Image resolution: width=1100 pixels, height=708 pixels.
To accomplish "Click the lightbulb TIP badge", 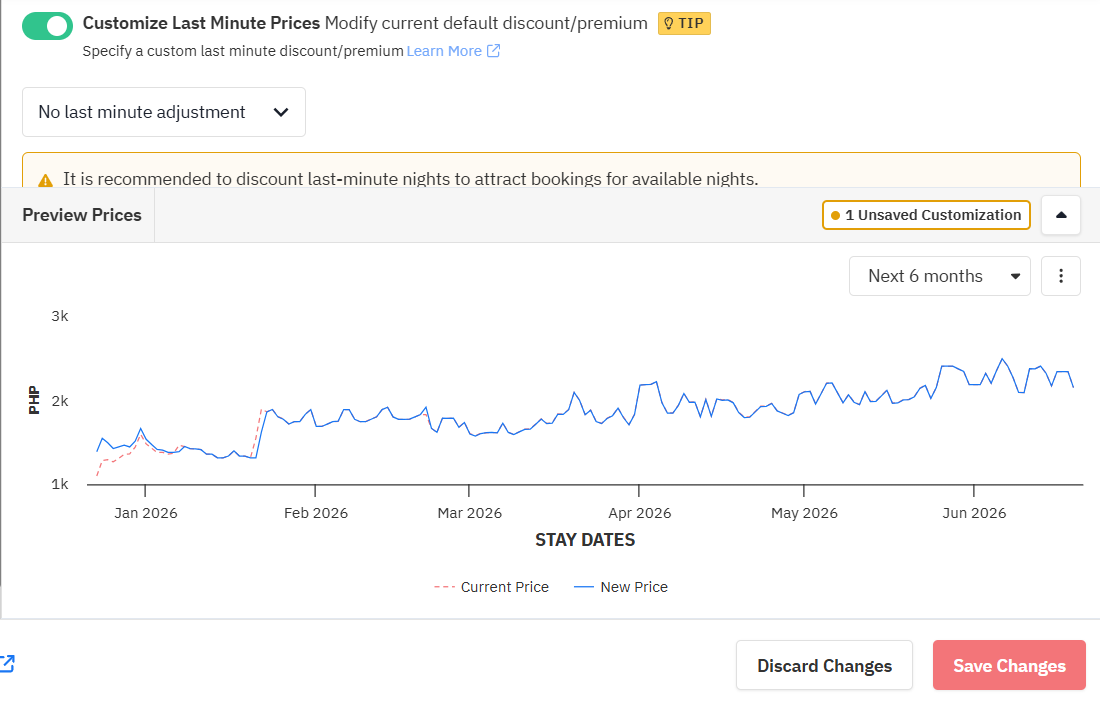I will tap(684, 23).
